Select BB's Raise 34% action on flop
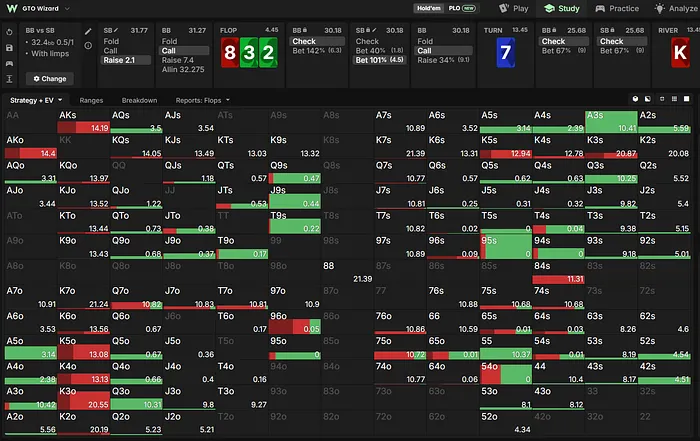Viewport: 700px width, 441px height. [x=443, y=60]
